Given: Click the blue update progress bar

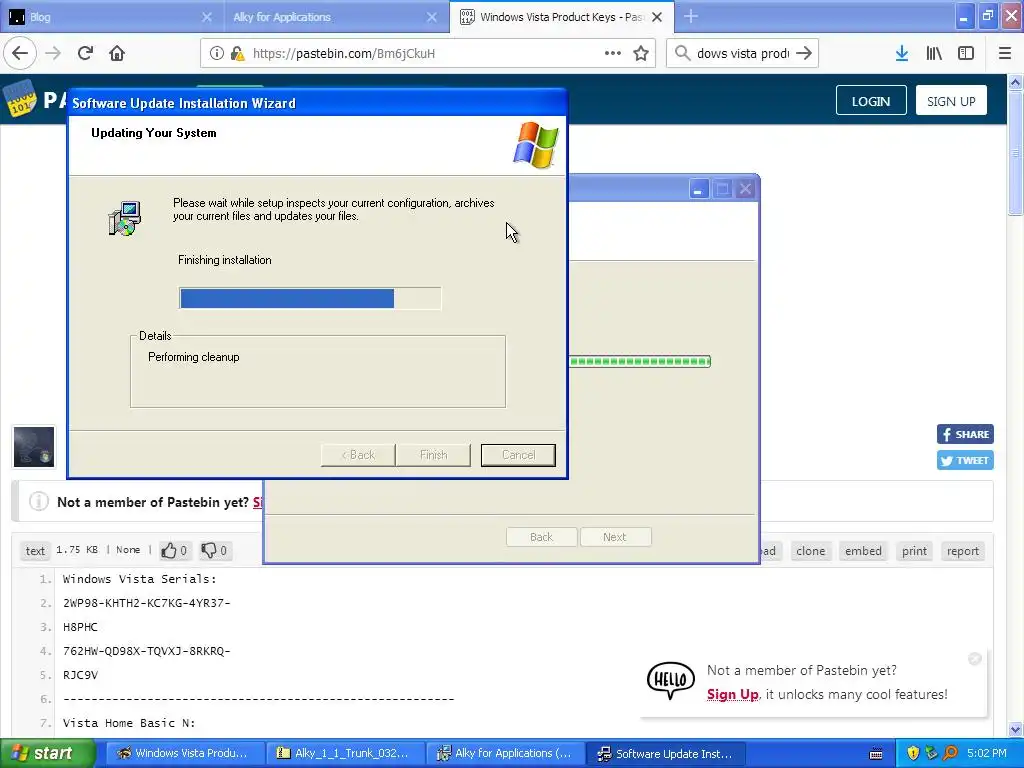Looking at the screenshot, I should [x=310, y=298].
